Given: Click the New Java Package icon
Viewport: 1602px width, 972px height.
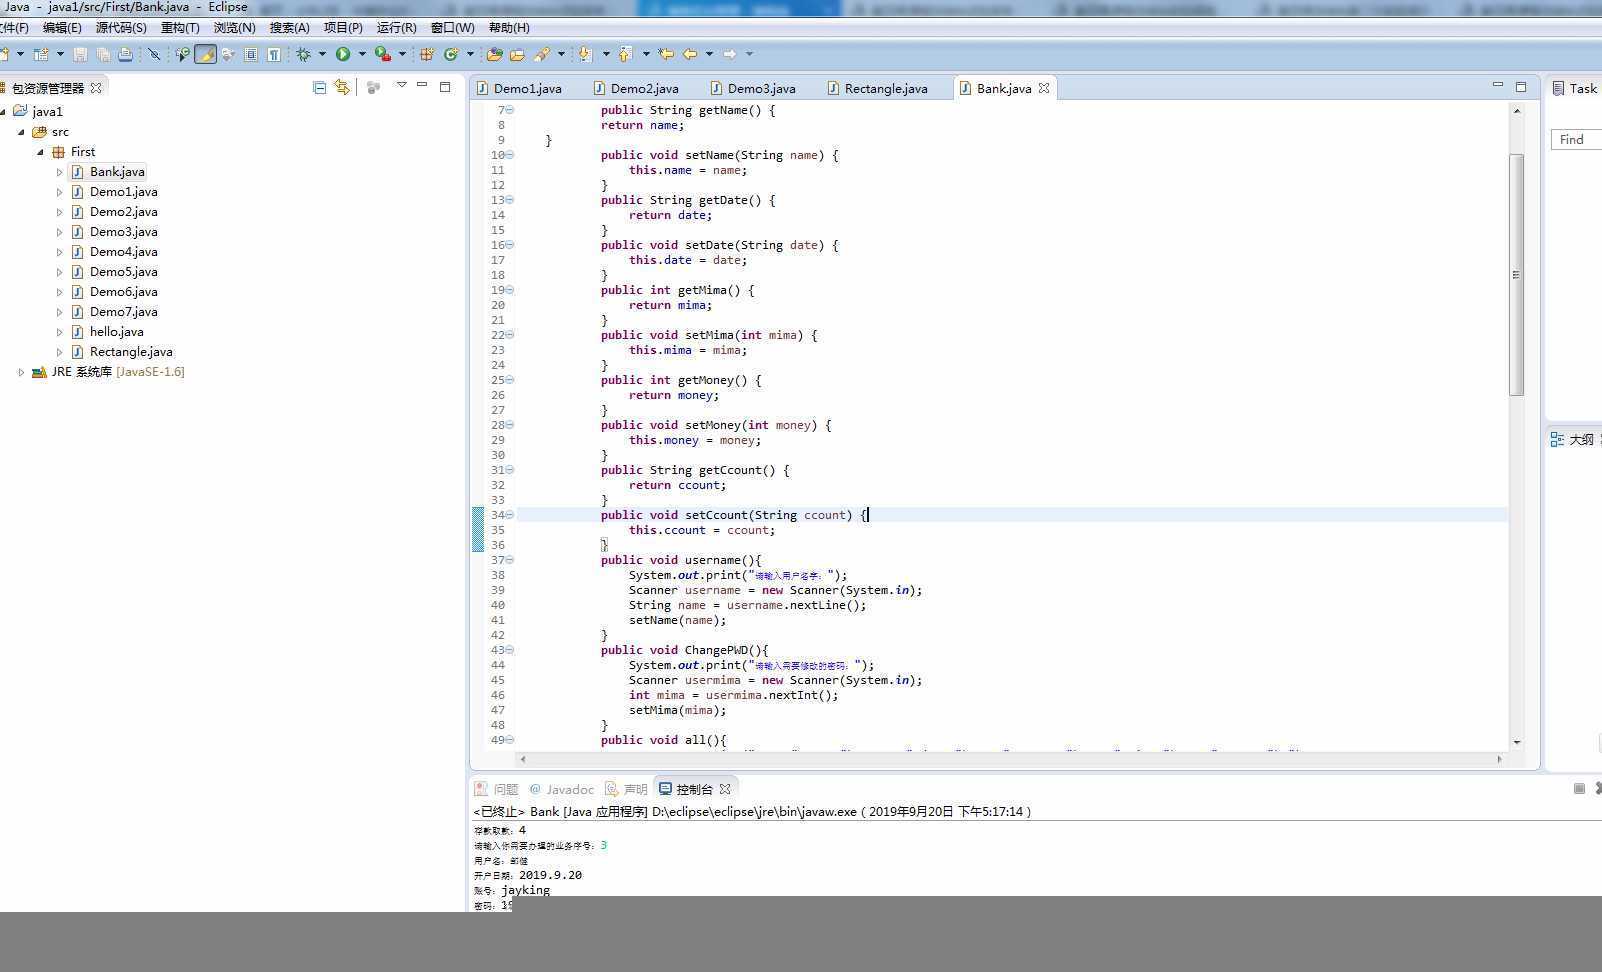Looking at the screenshot, I should [426, 54].
